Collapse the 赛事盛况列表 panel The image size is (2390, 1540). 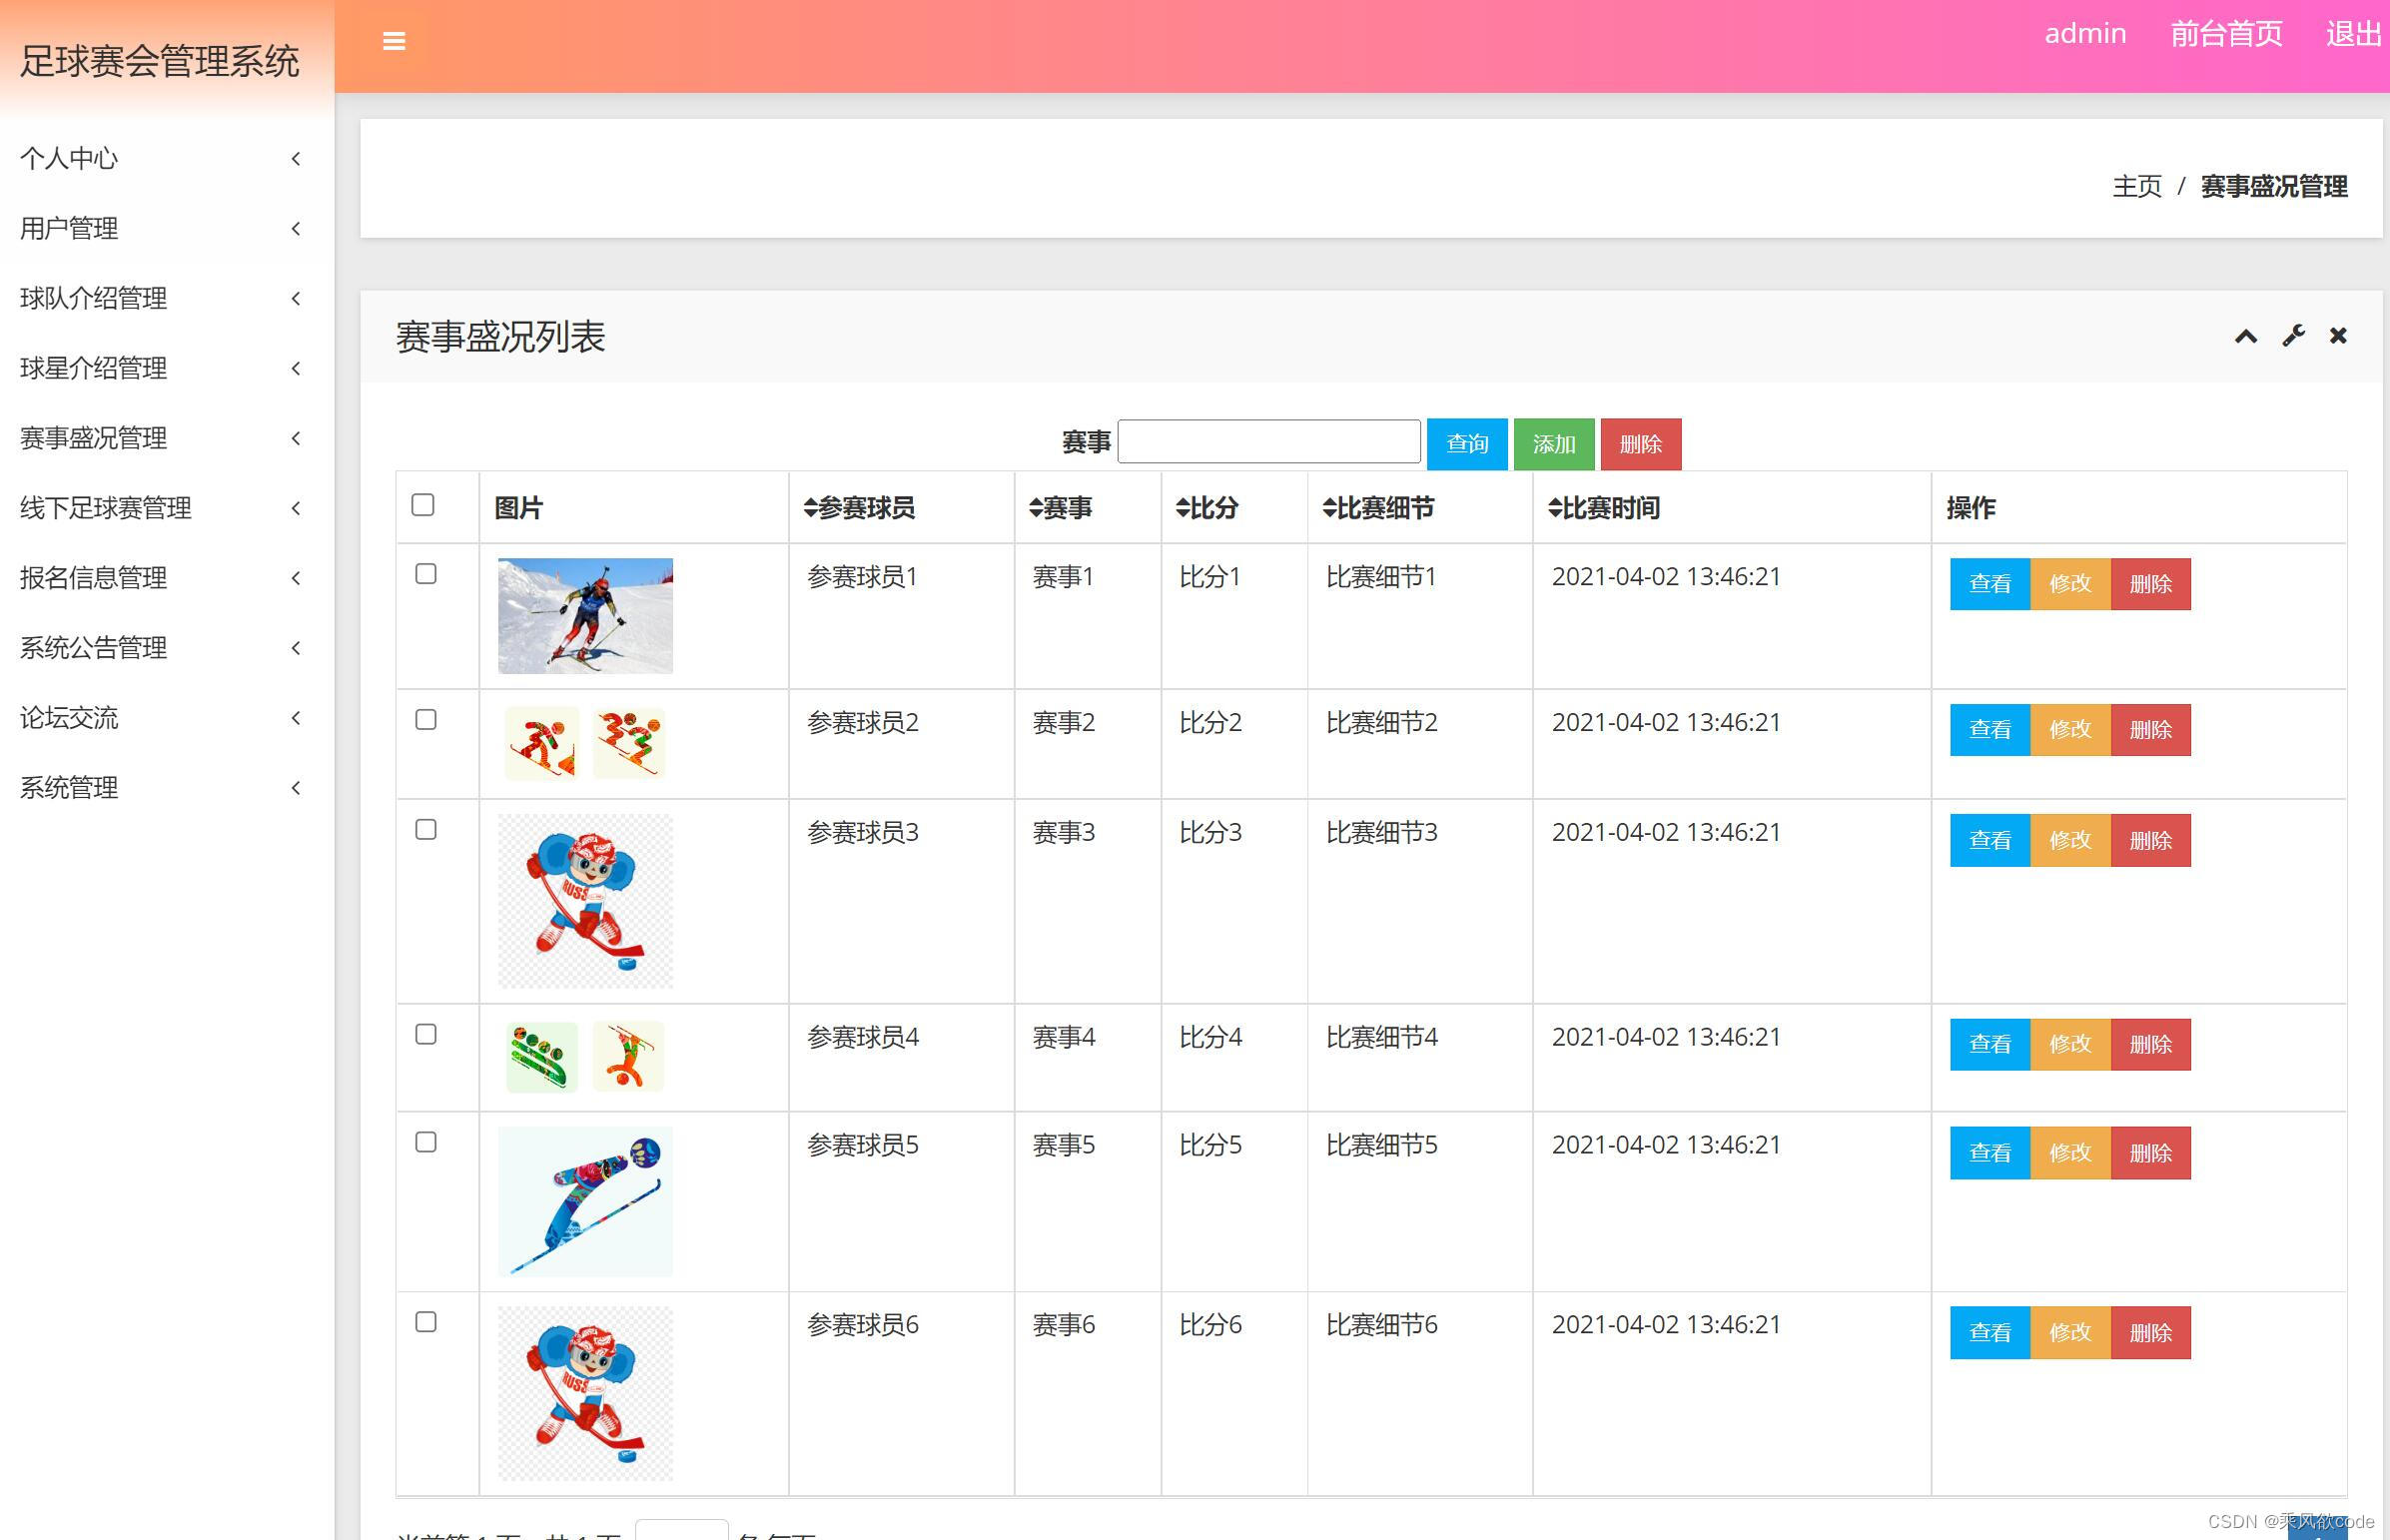[x=2246, y=336]
